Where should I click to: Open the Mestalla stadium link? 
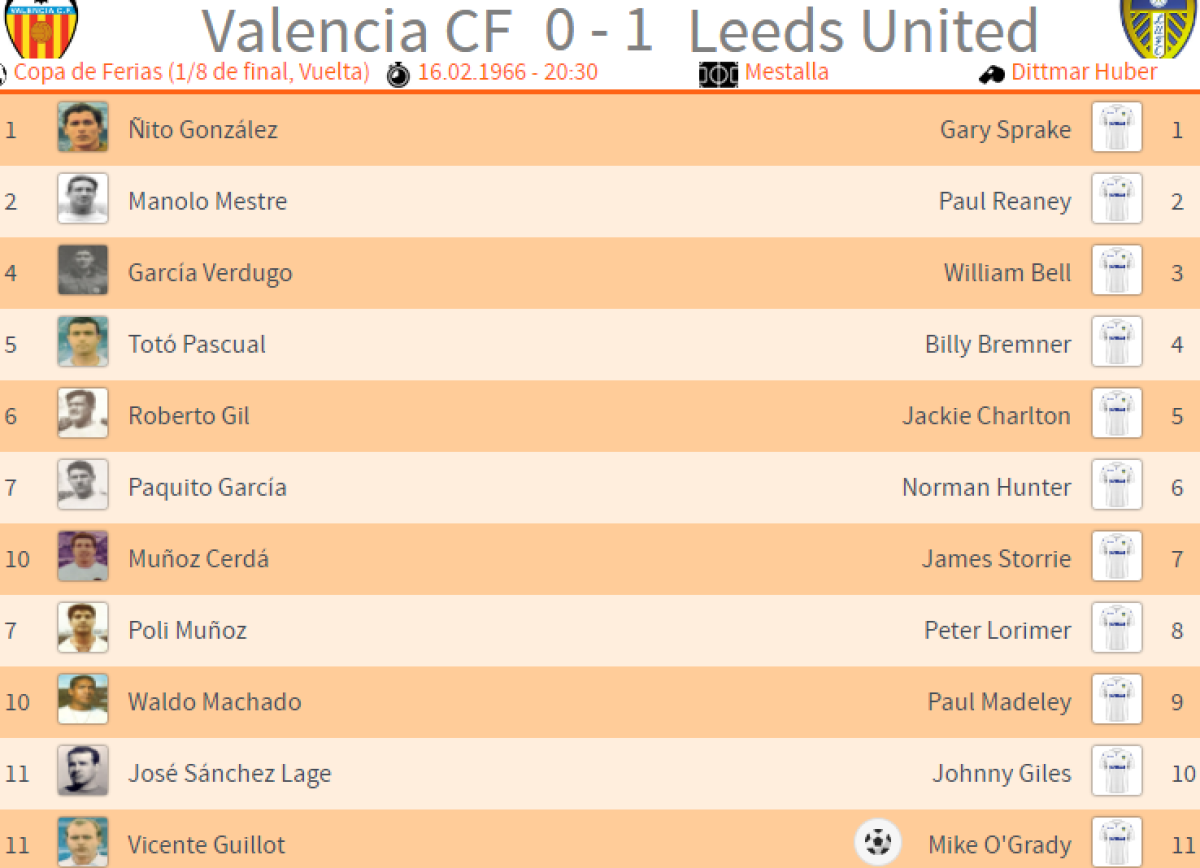pyautogui.click(x=786, y=73)
